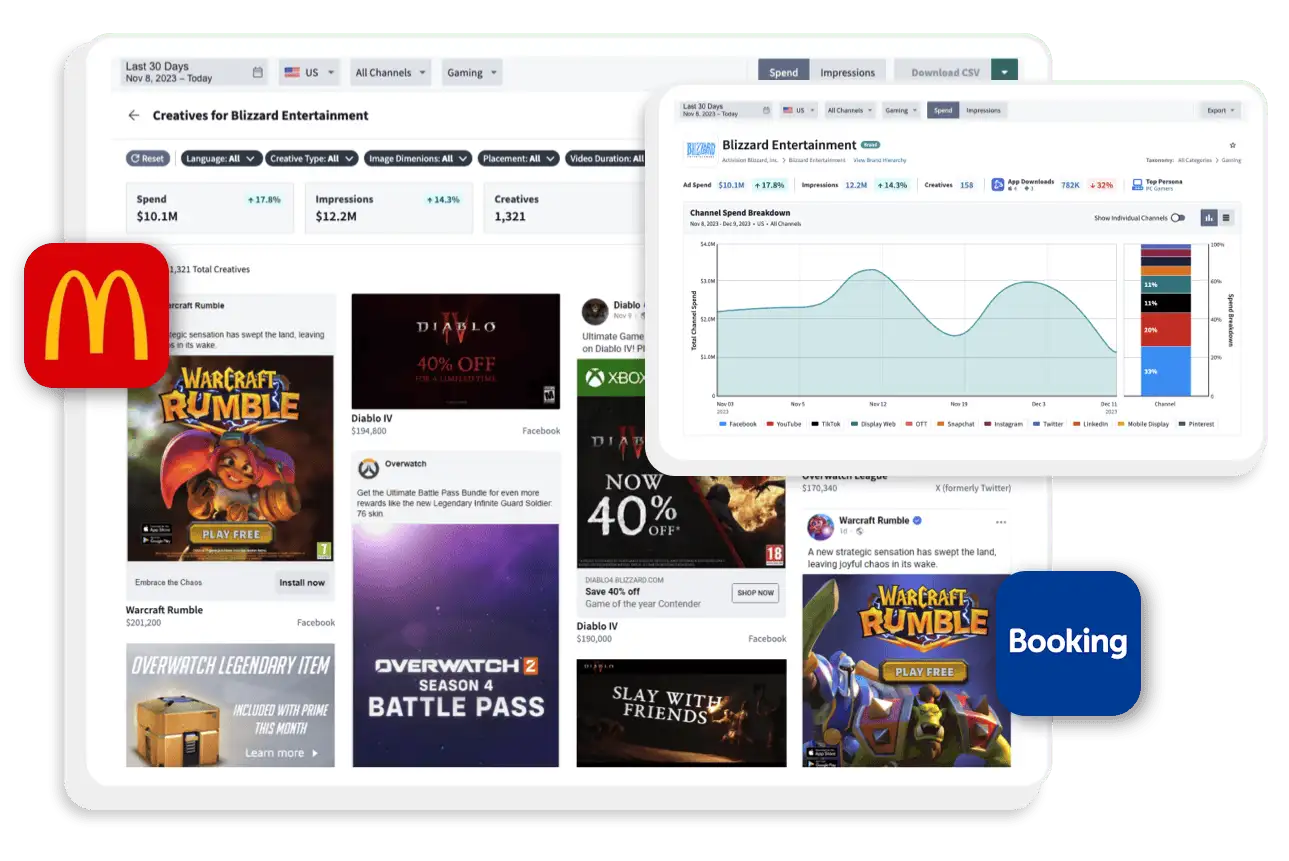
Task: Open calendar icon in the brand window date picker
Action: [767, 110]
